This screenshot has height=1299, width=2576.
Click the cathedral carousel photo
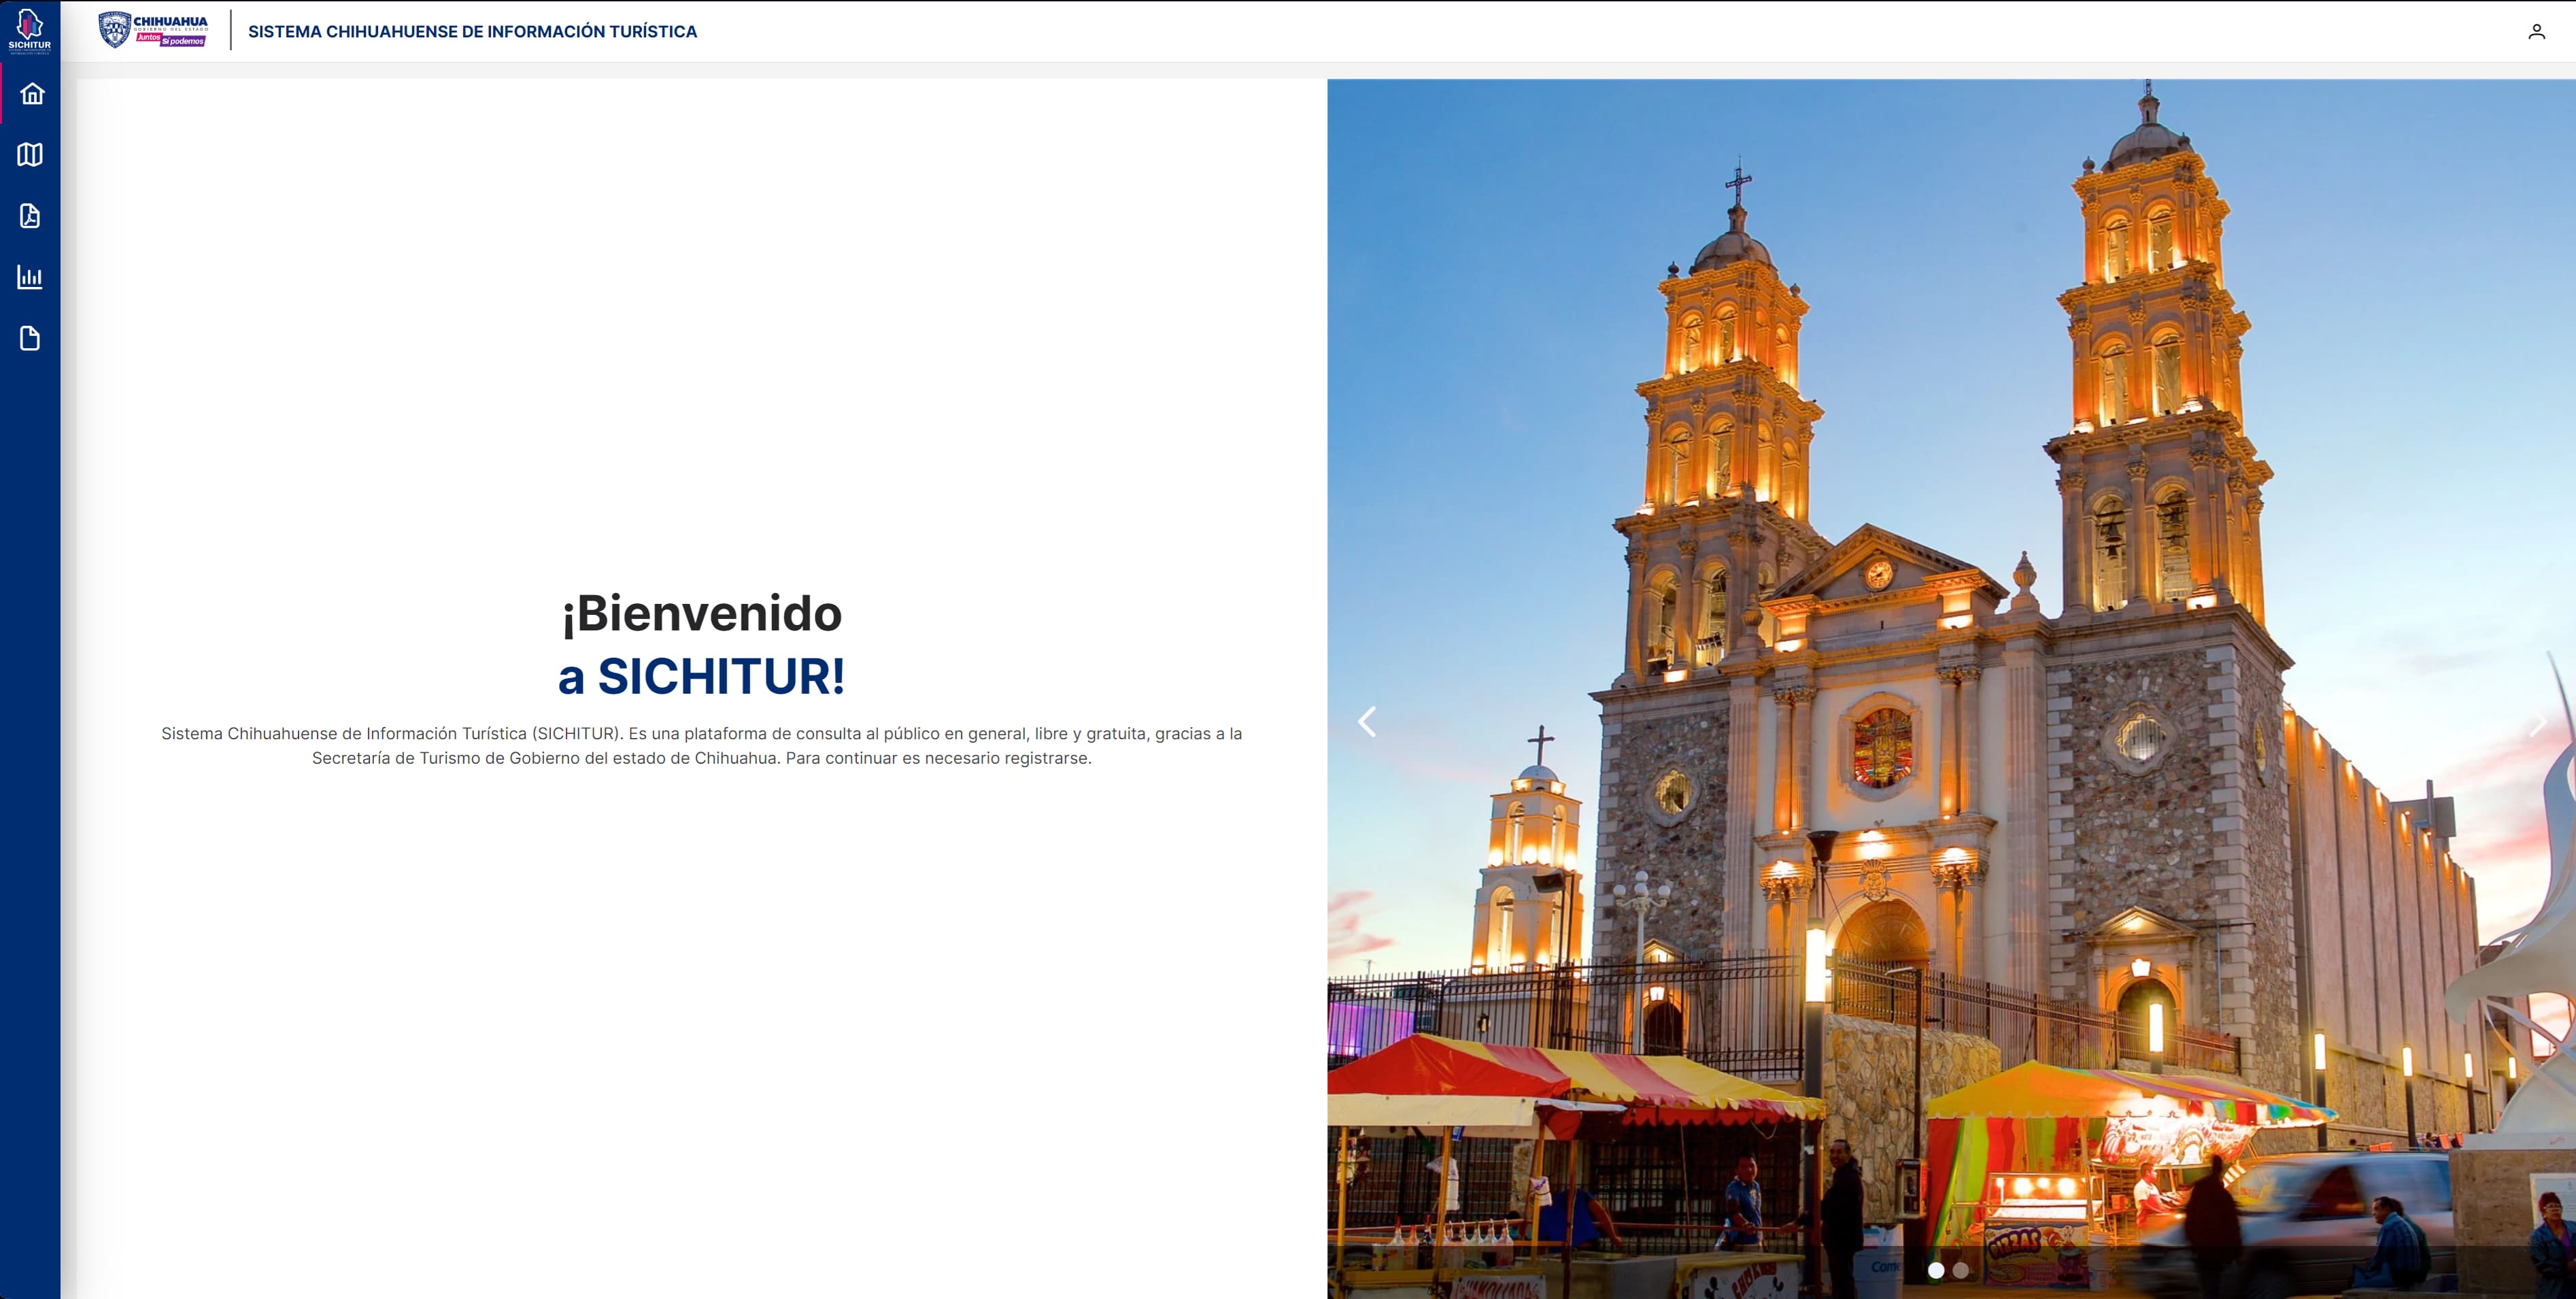pos(1951,689)
